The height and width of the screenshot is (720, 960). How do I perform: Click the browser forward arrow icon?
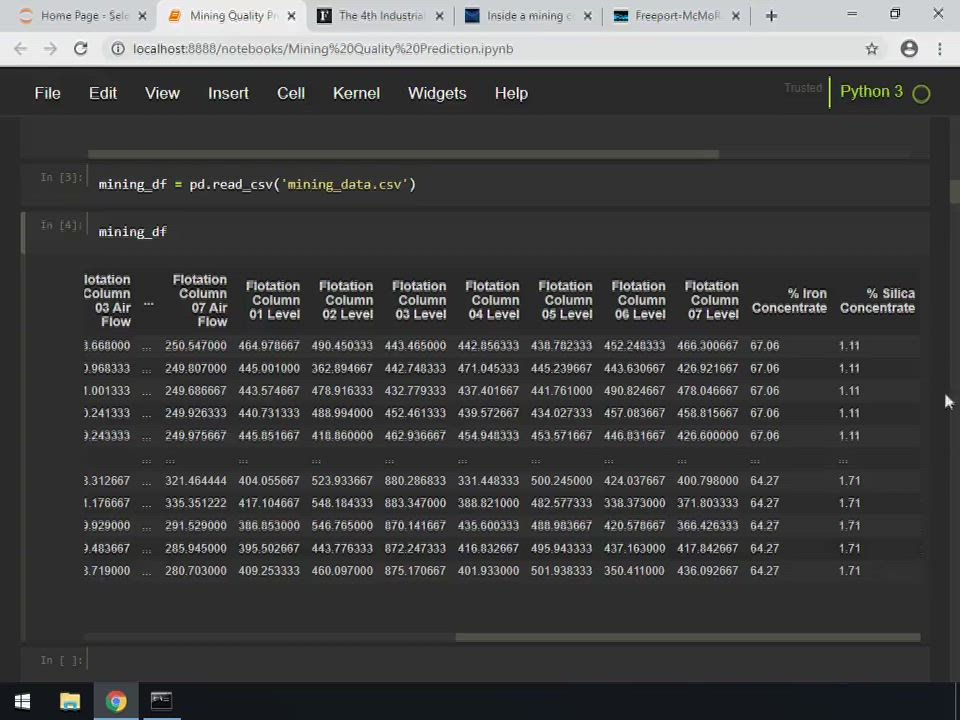click(x=50, y=49)
